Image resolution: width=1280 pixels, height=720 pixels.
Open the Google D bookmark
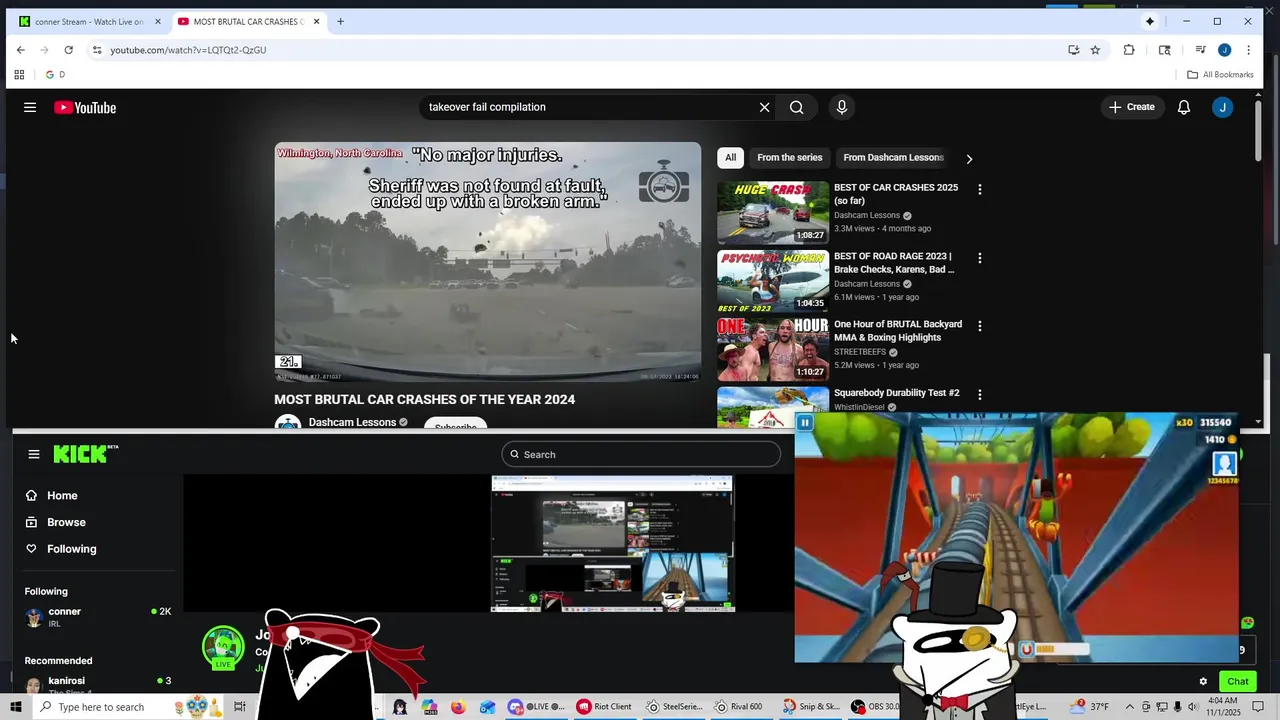coord(55,75)
